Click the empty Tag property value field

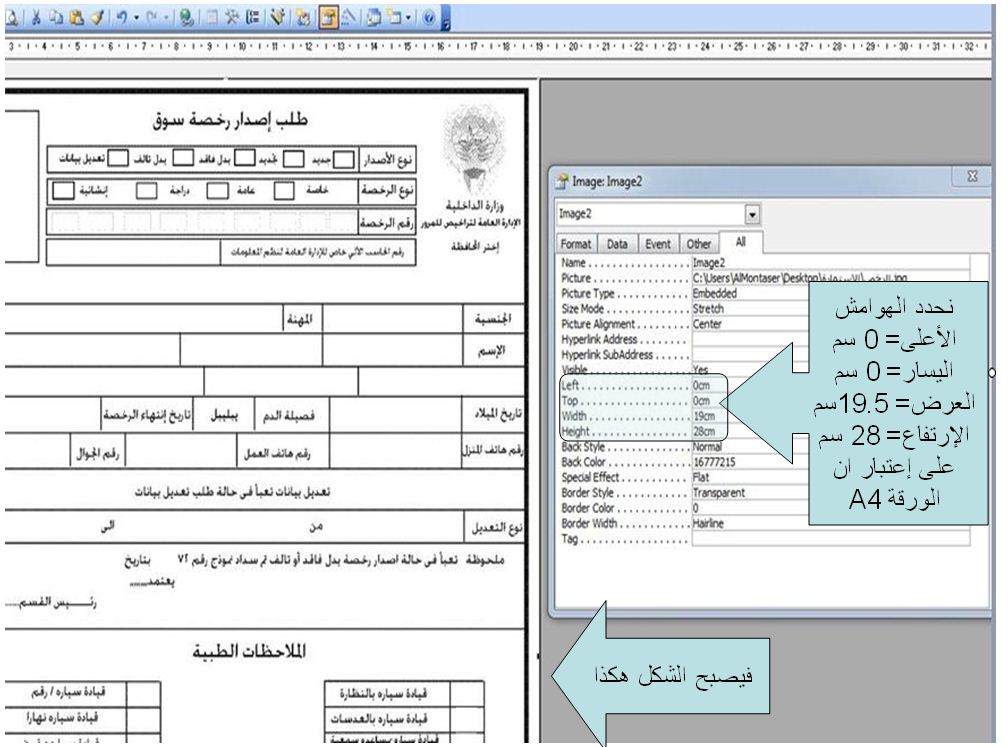(x=830, y=539)
